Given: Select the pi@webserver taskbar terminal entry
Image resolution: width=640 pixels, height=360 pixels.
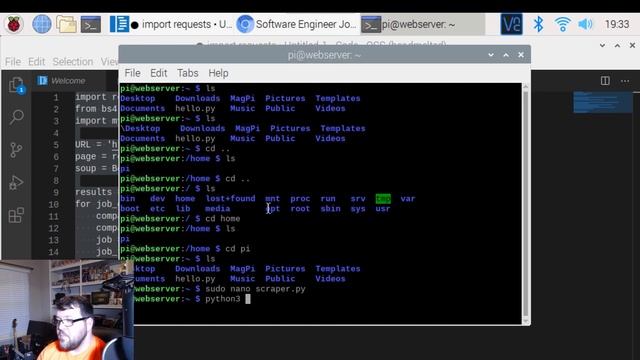Looking at the screenshot, I should [422, 24].
